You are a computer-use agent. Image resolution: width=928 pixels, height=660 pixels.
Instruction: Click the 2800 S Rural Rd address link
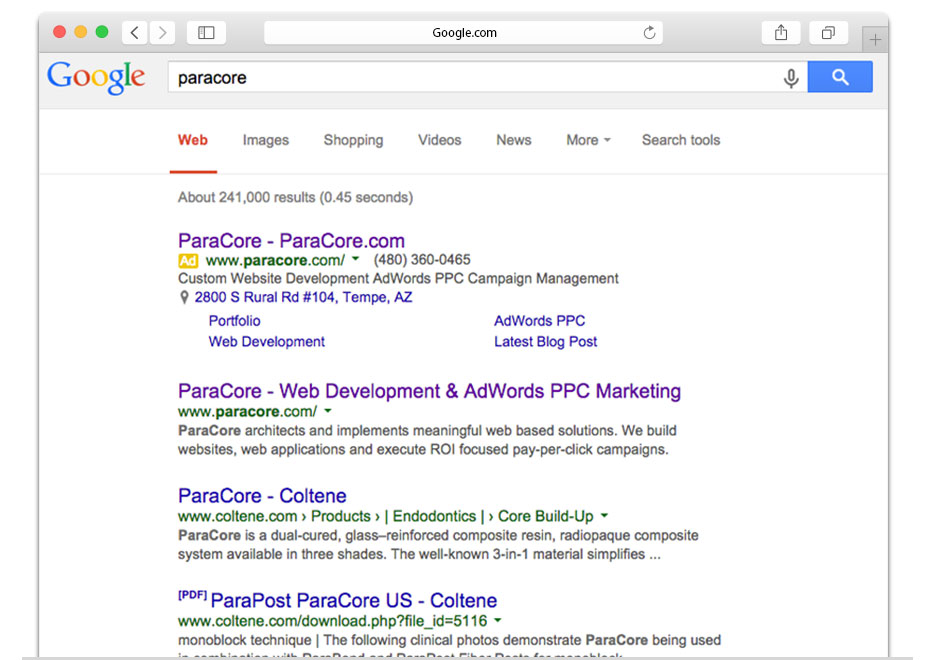pyautogui.click(x=303, y=297)
